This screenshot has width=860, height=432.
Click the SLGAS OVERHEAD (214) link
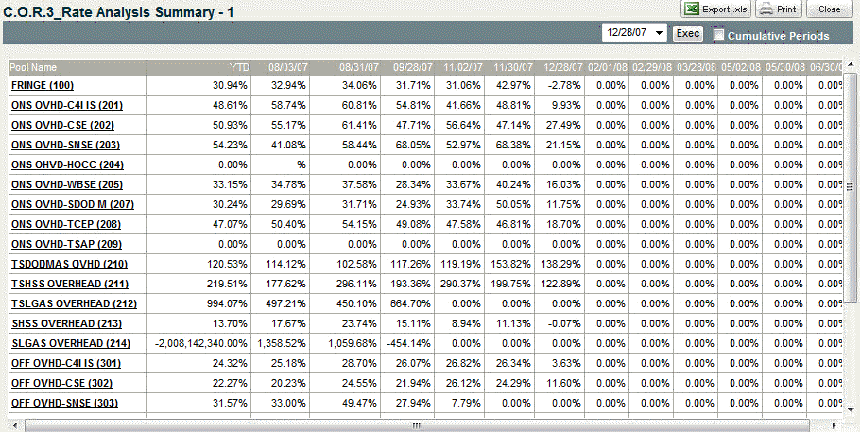[x=69, y=343]
